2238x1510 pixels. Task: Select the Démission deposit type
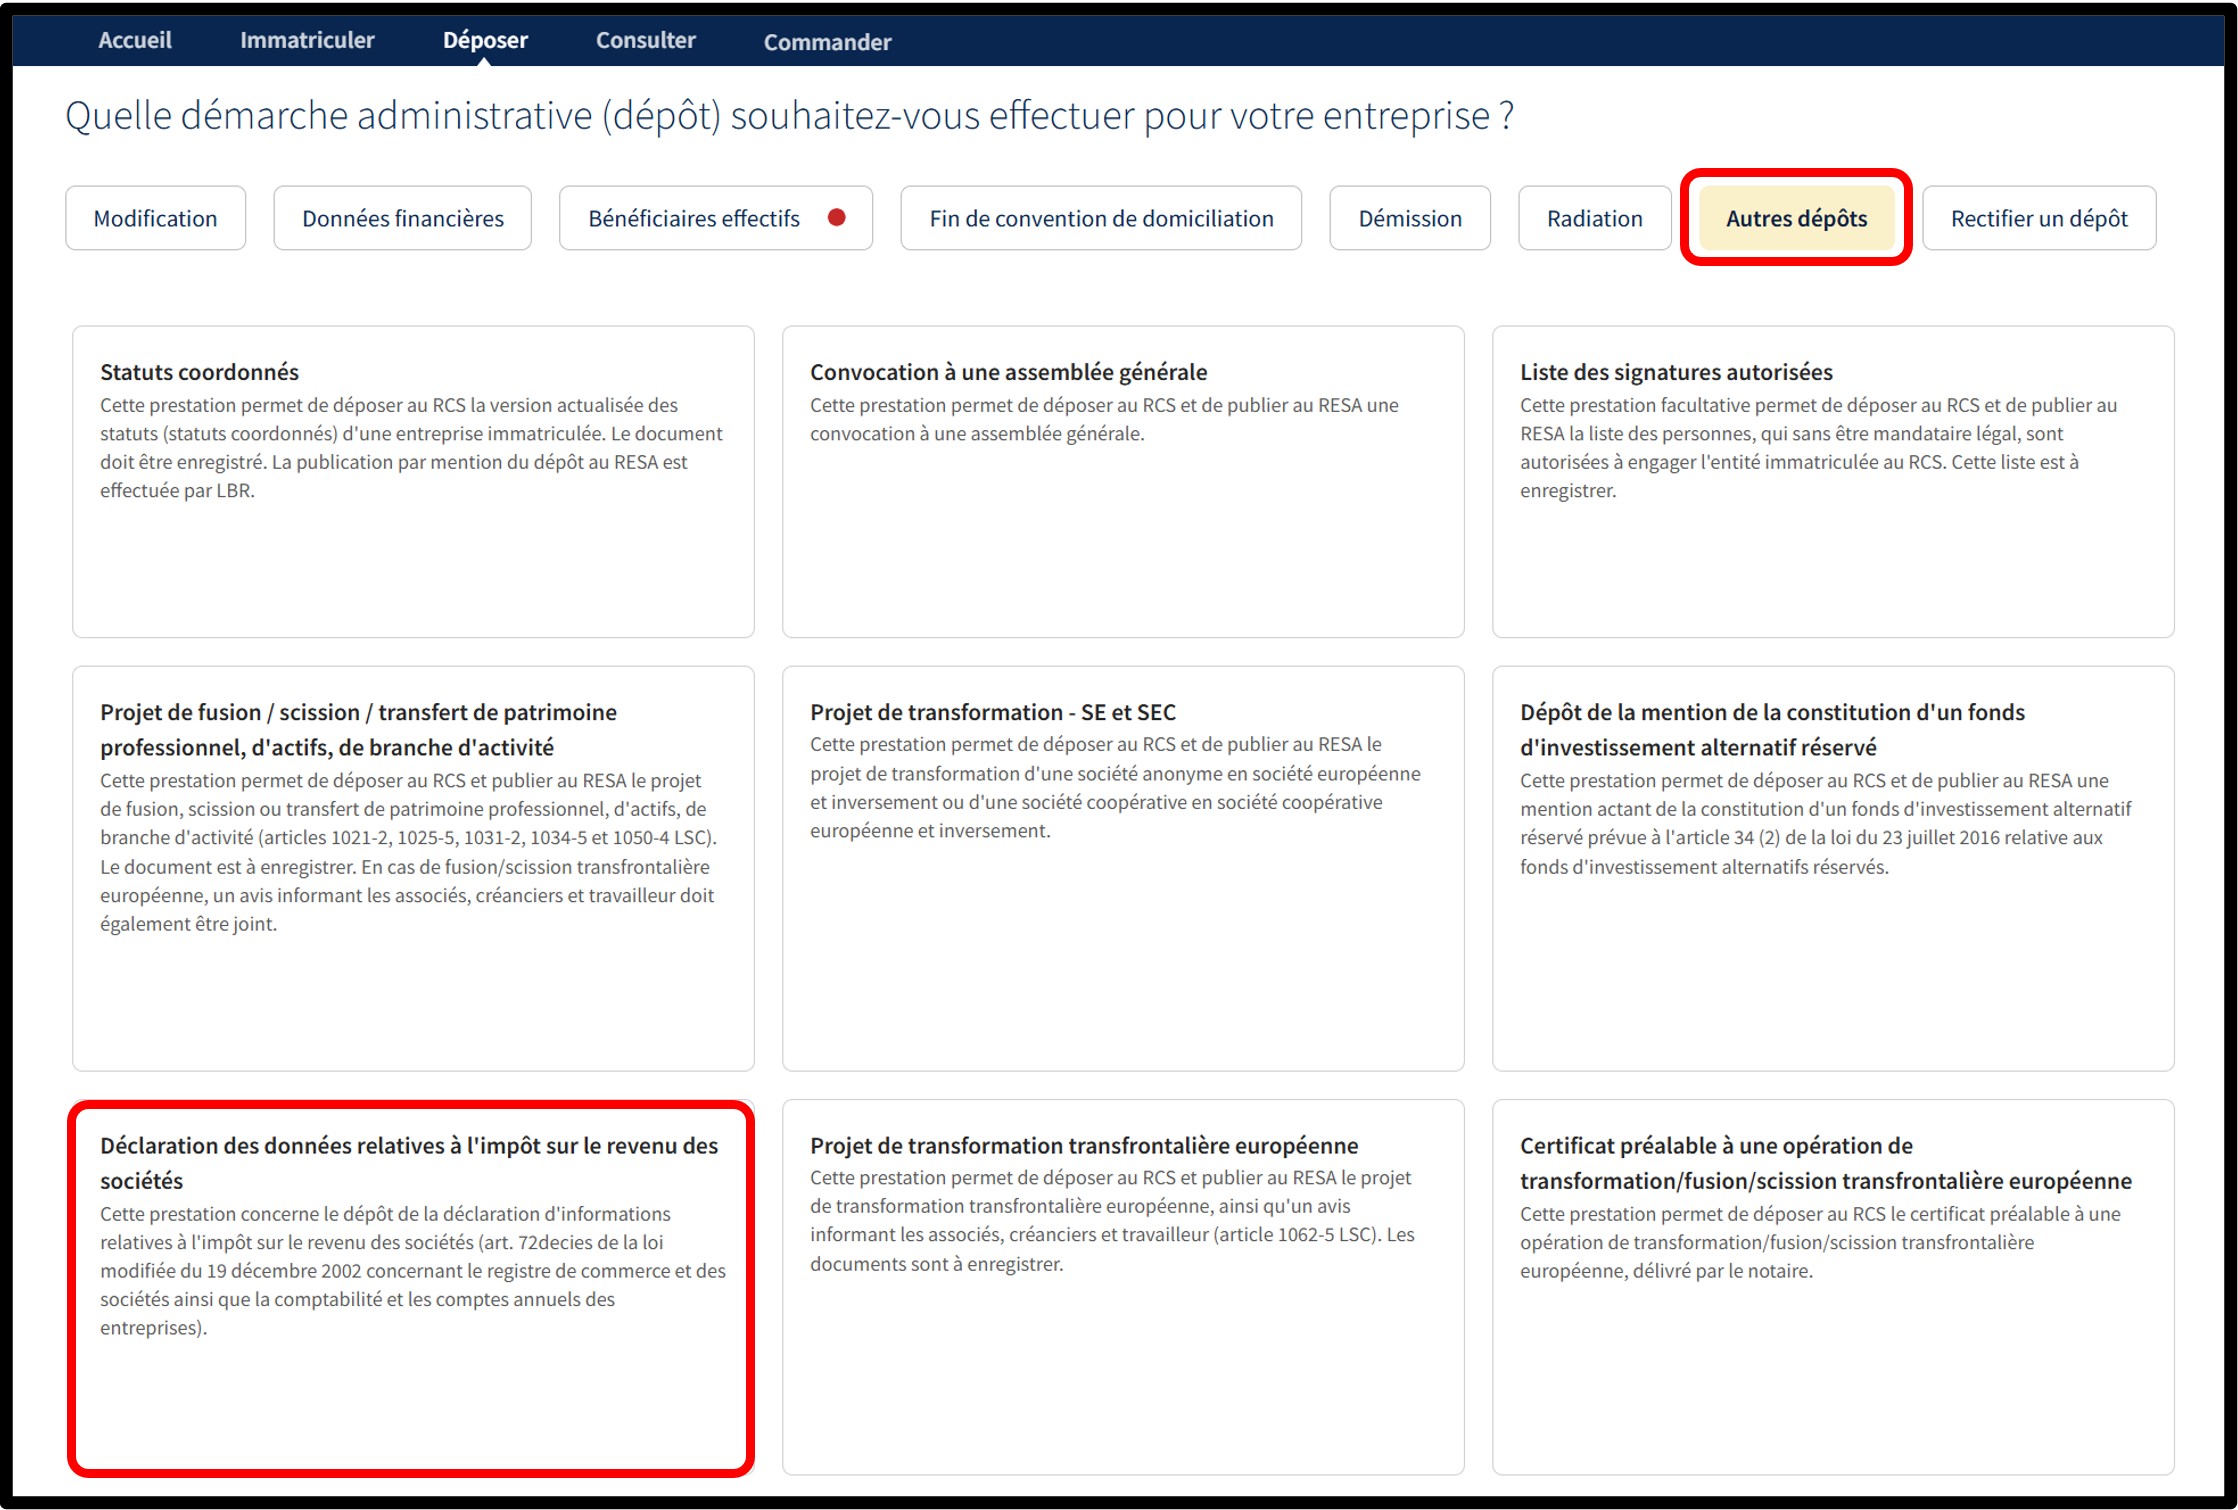1409,218
